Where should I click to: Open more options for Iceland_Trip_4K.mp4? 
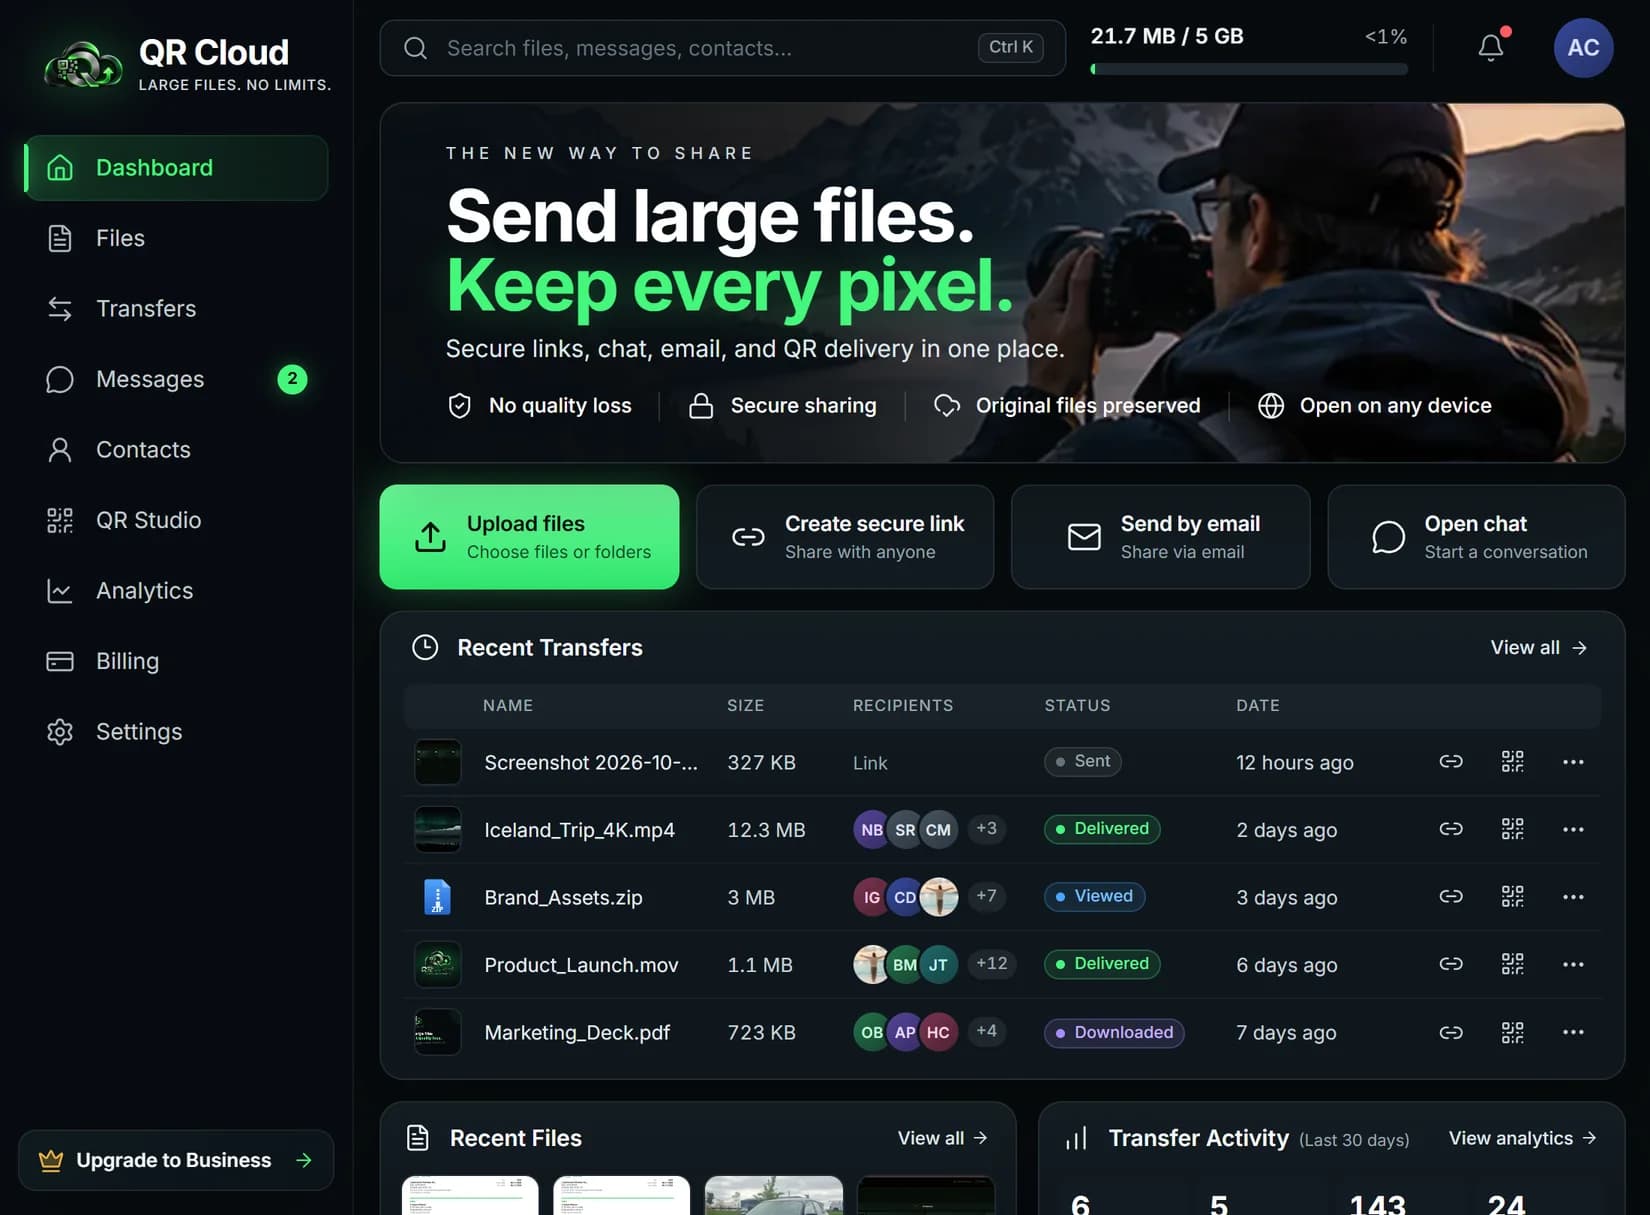1573,829
